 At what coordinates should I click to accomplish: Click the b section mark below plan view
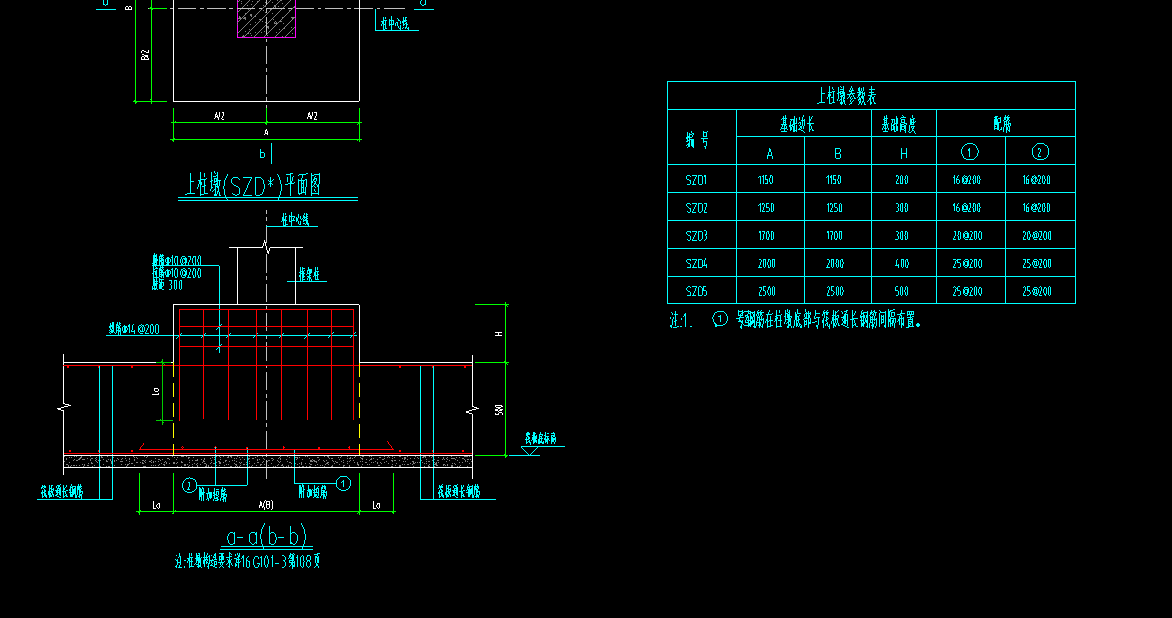coord(262,155)
